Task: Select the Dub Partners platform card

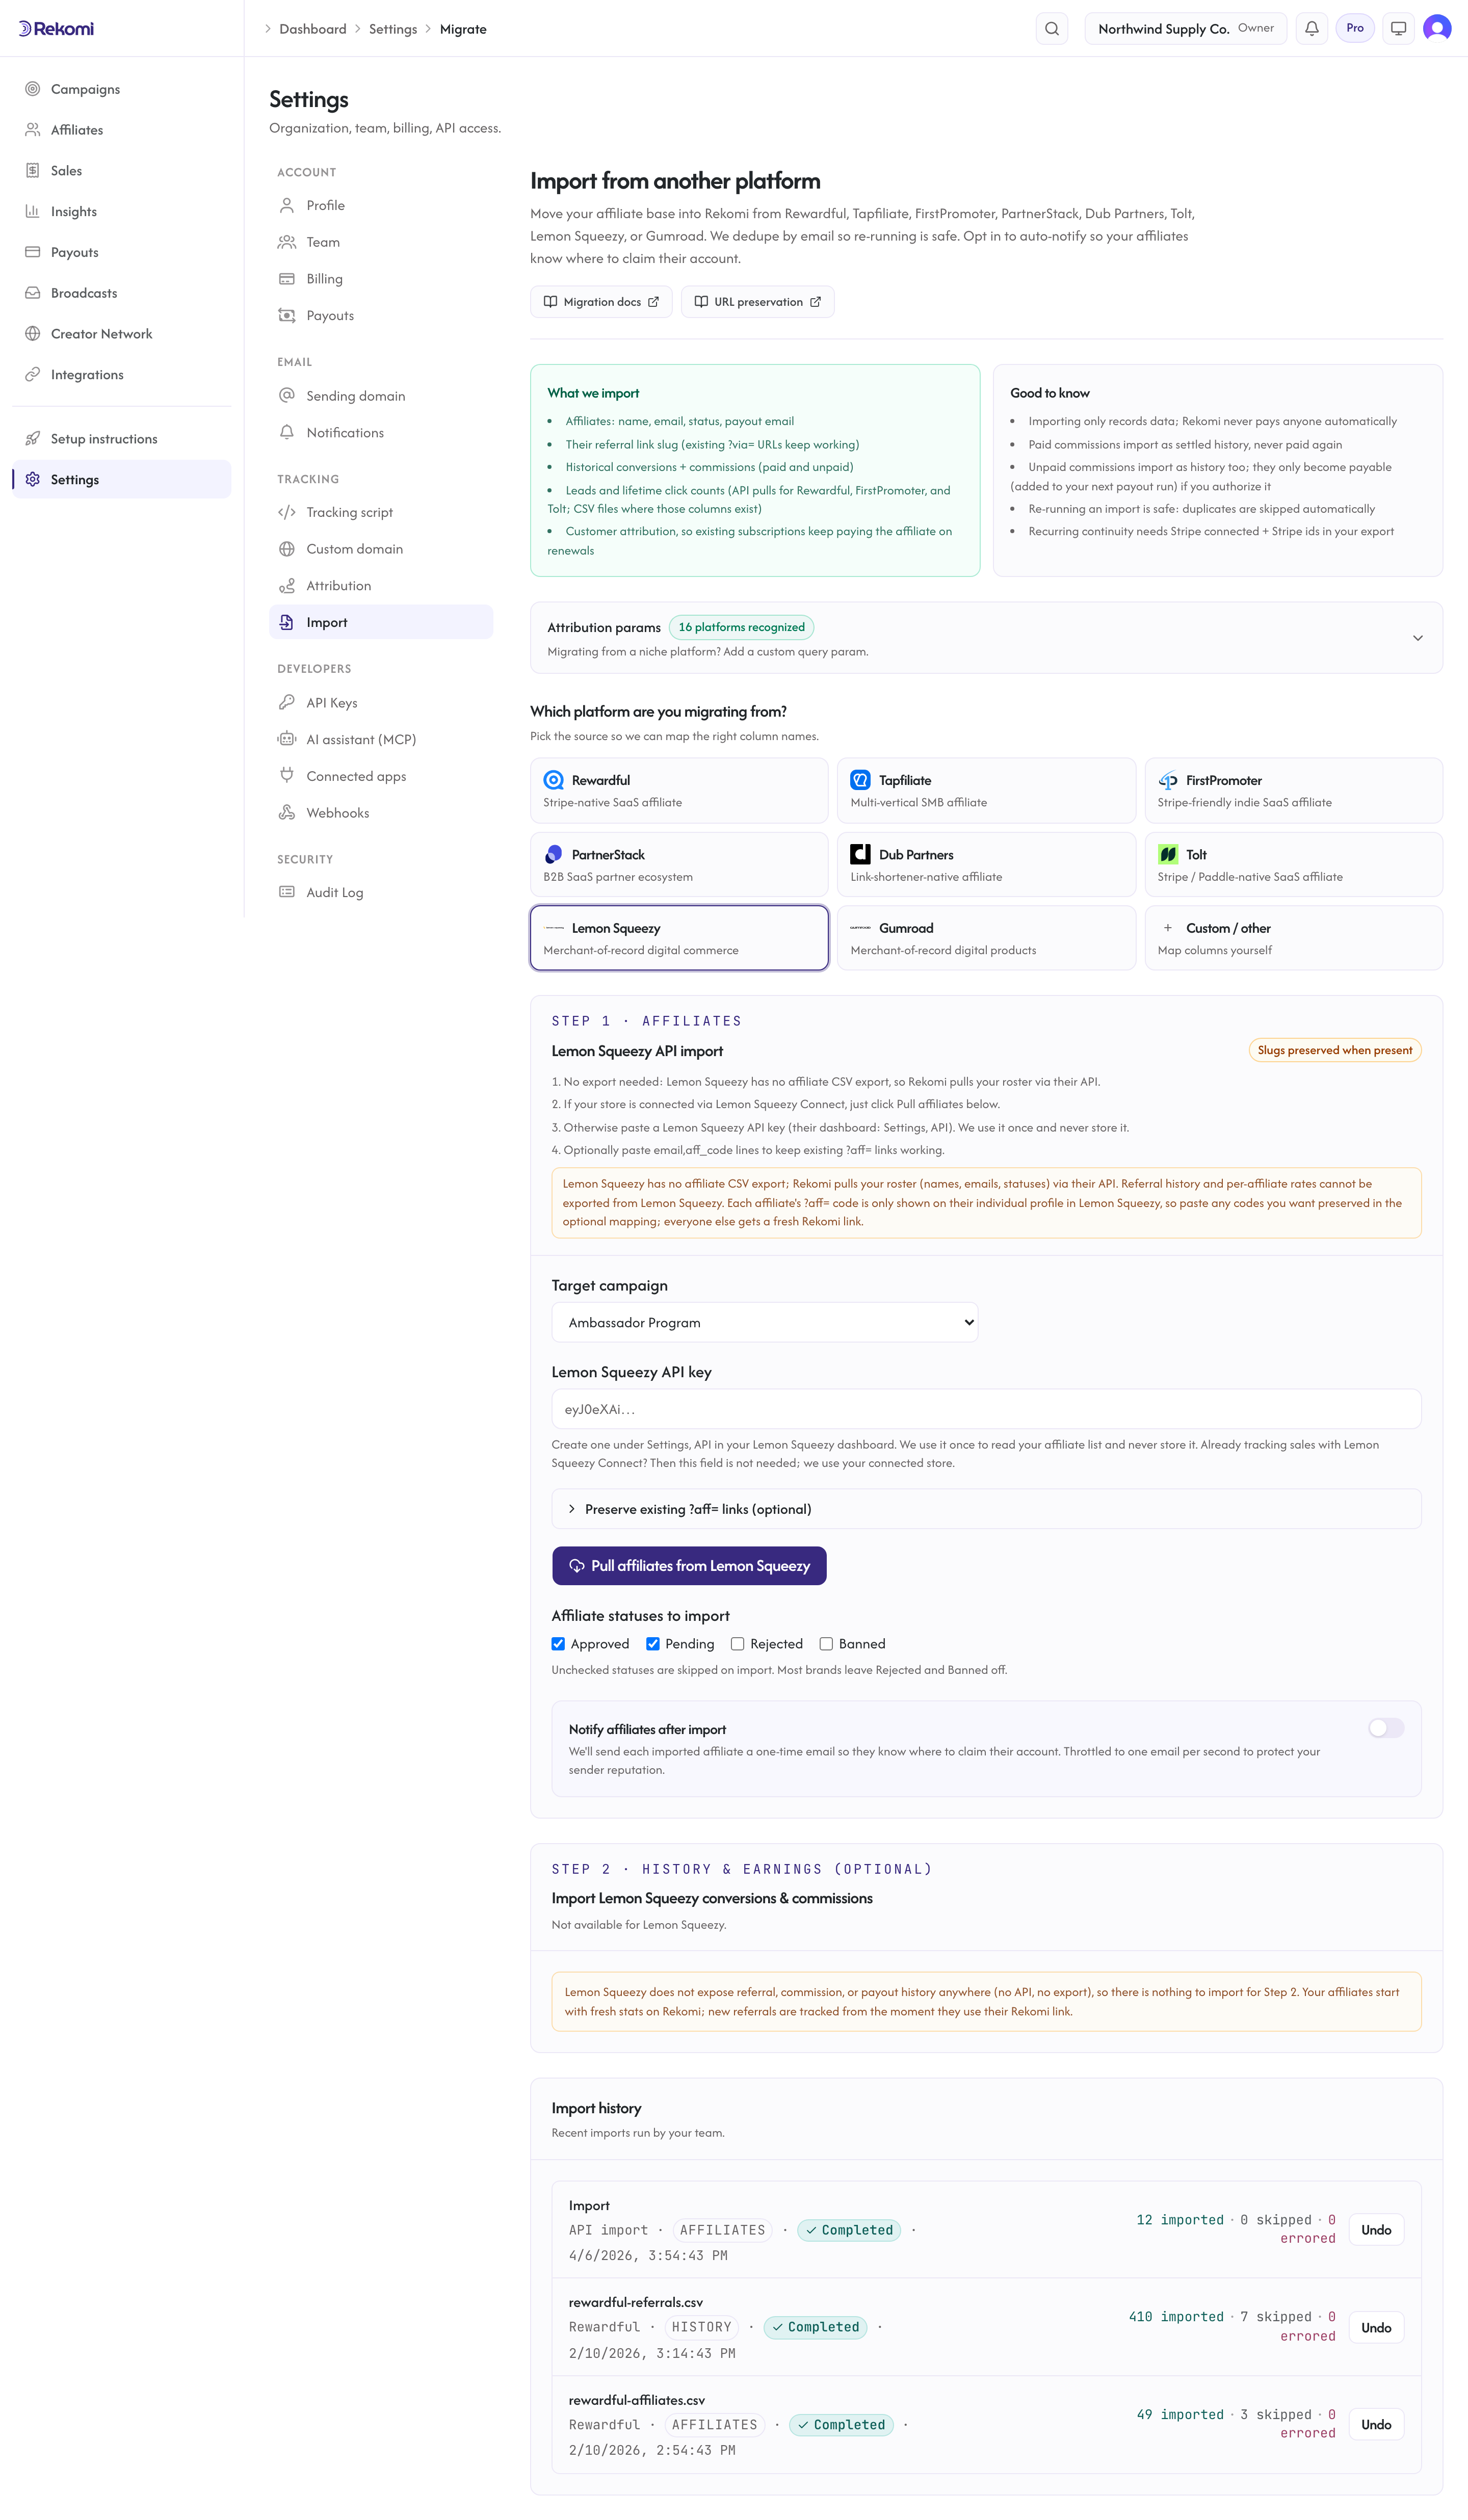Action: tap(986, 864)
